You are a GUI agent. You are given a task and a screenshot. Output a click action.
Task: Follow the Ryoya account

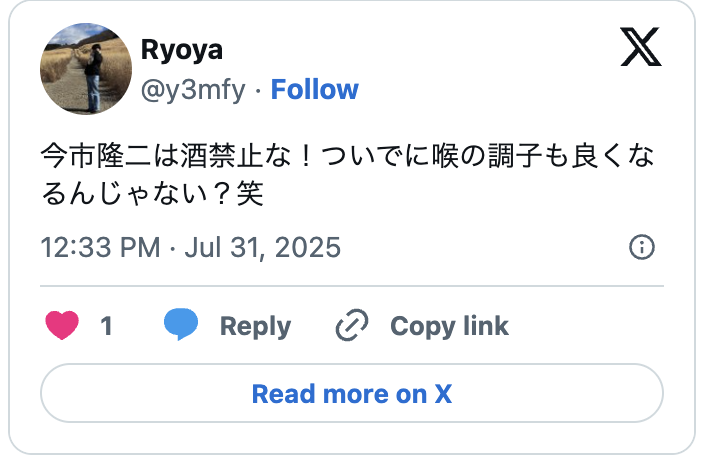(x=315, y=89)
